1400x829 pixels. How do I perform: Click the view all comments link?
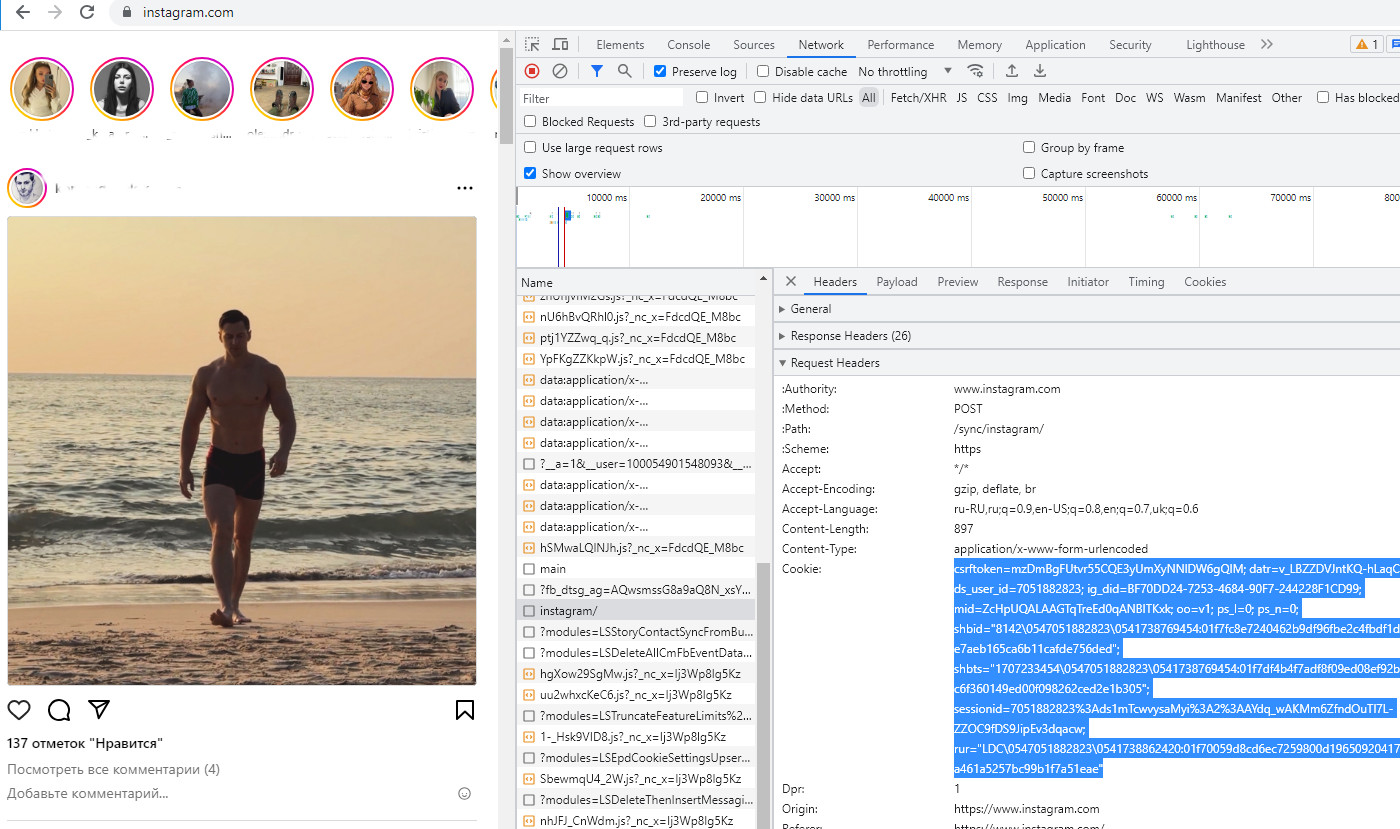point(113,769)
